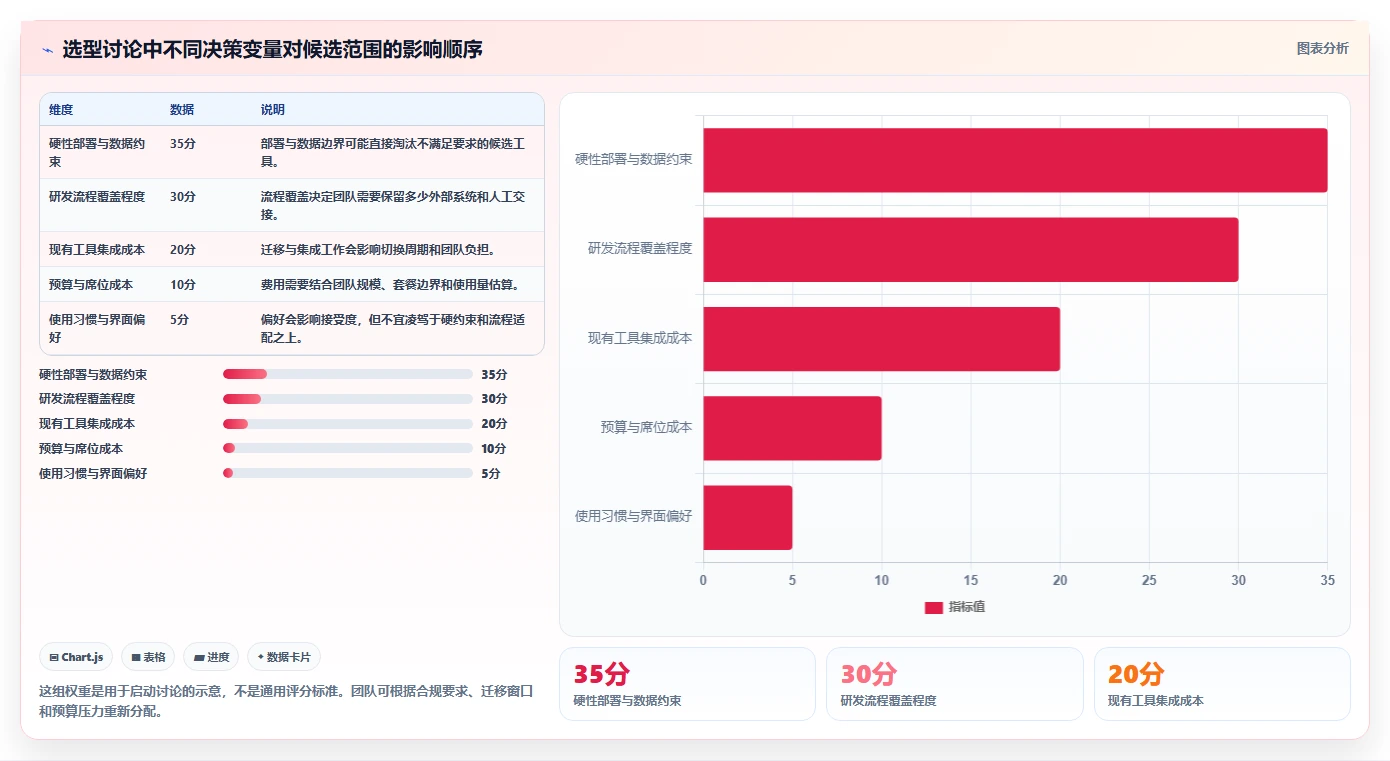This screenshot has height=761, width=1390.
Task: Click the 研发流程覆盖程度 chart bar
Action: click(970, 249)
